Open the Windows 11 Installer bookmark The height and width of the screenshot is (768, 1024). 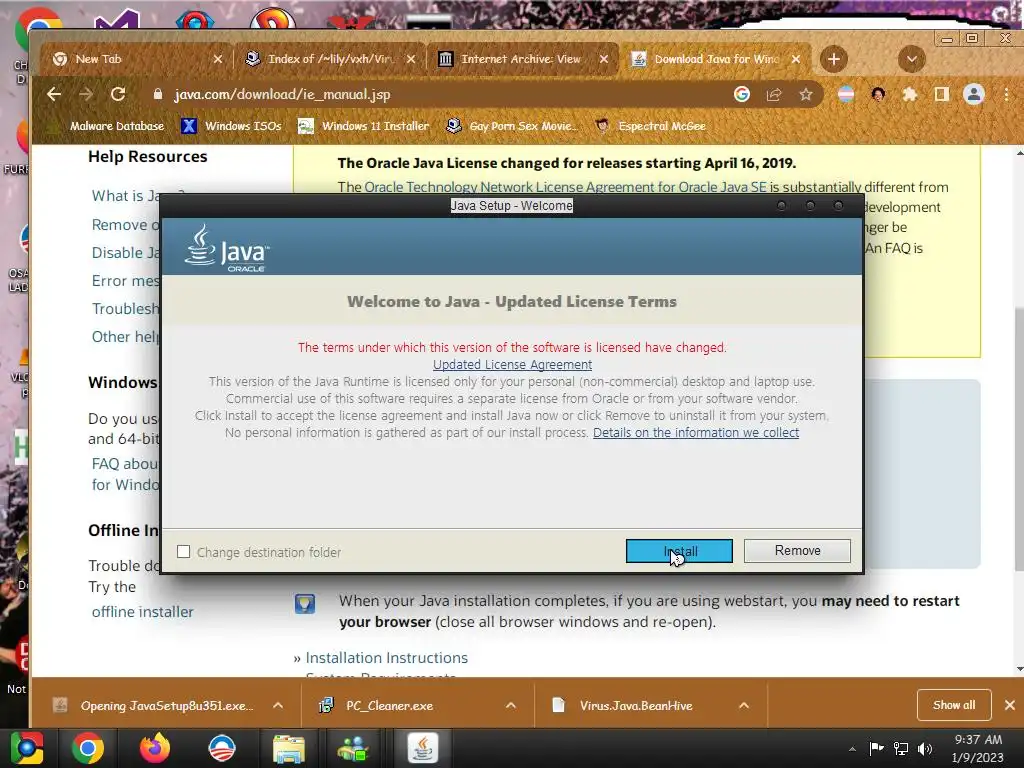tap(364, 126)
